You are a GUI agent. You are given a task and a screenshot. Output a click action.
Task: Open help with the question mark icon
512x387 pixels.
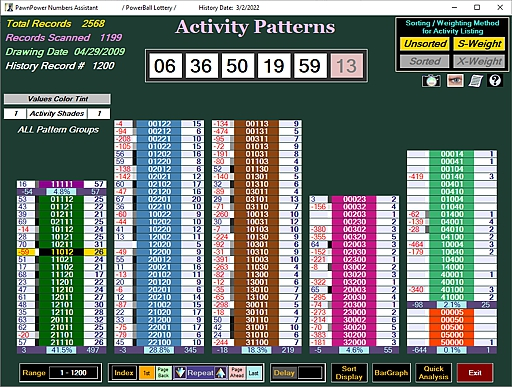pyautogui.click(x=495, y=81)
